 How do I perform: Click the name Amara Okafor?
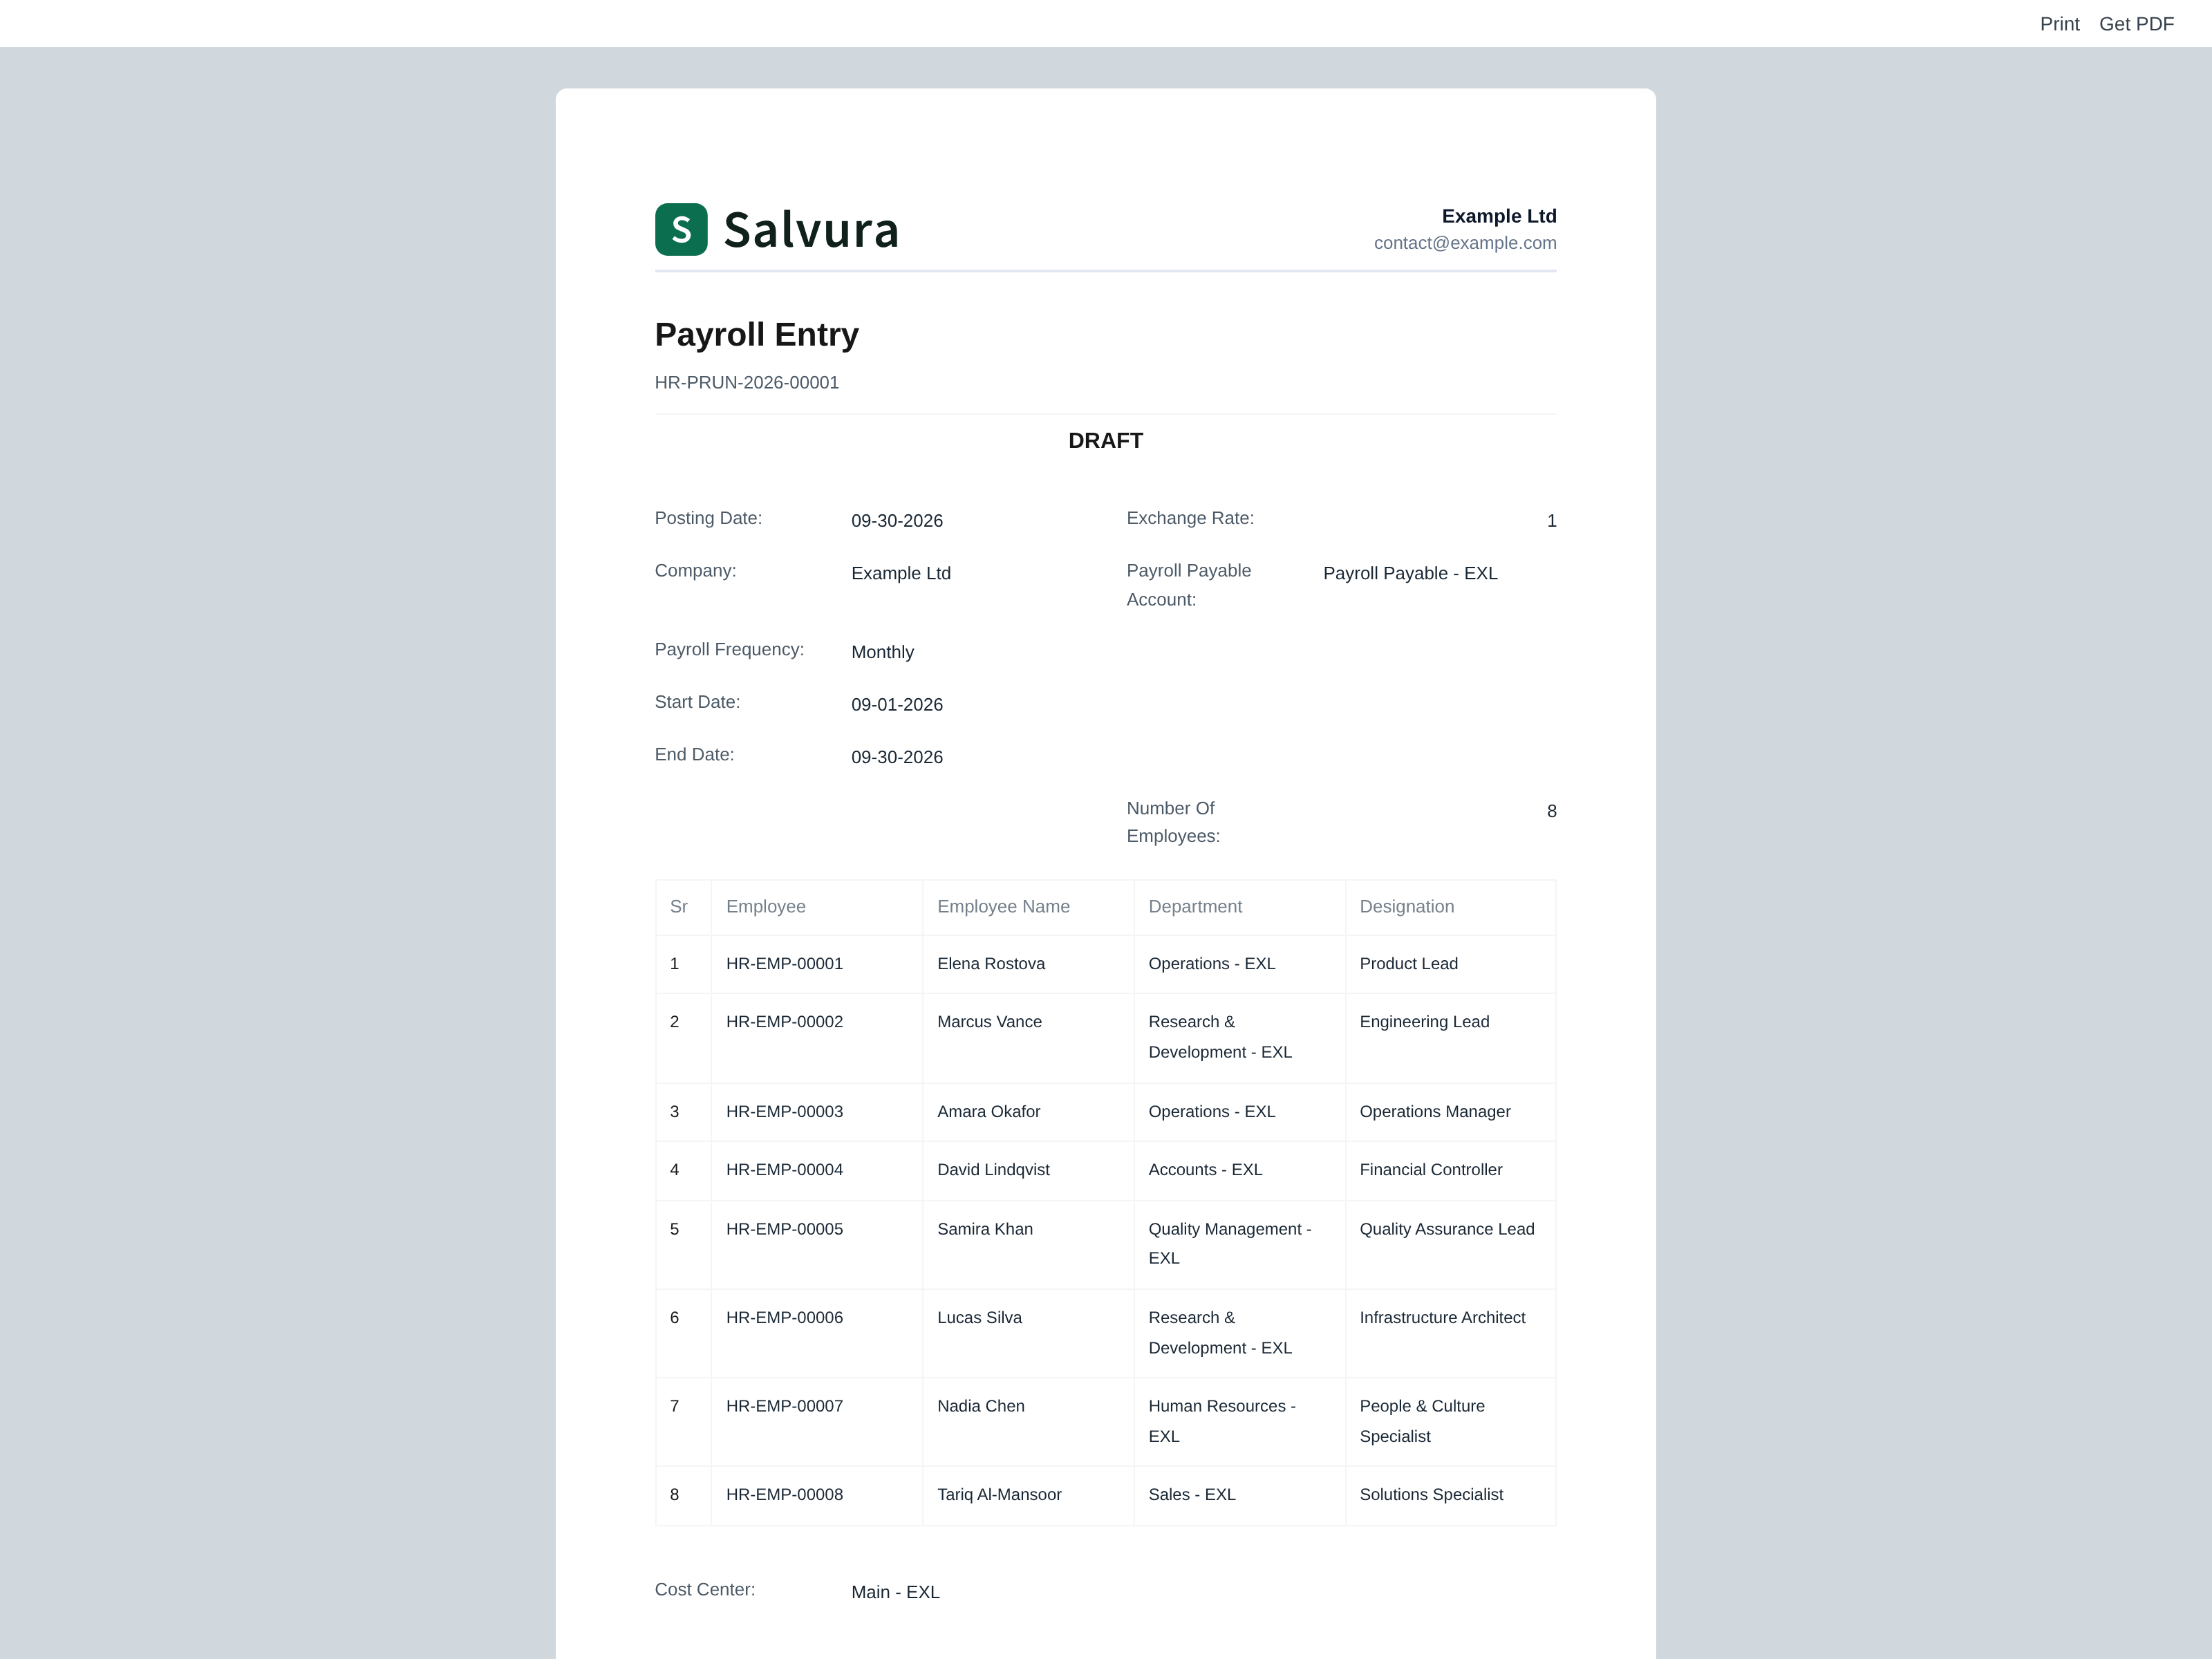pos(988,1112)
